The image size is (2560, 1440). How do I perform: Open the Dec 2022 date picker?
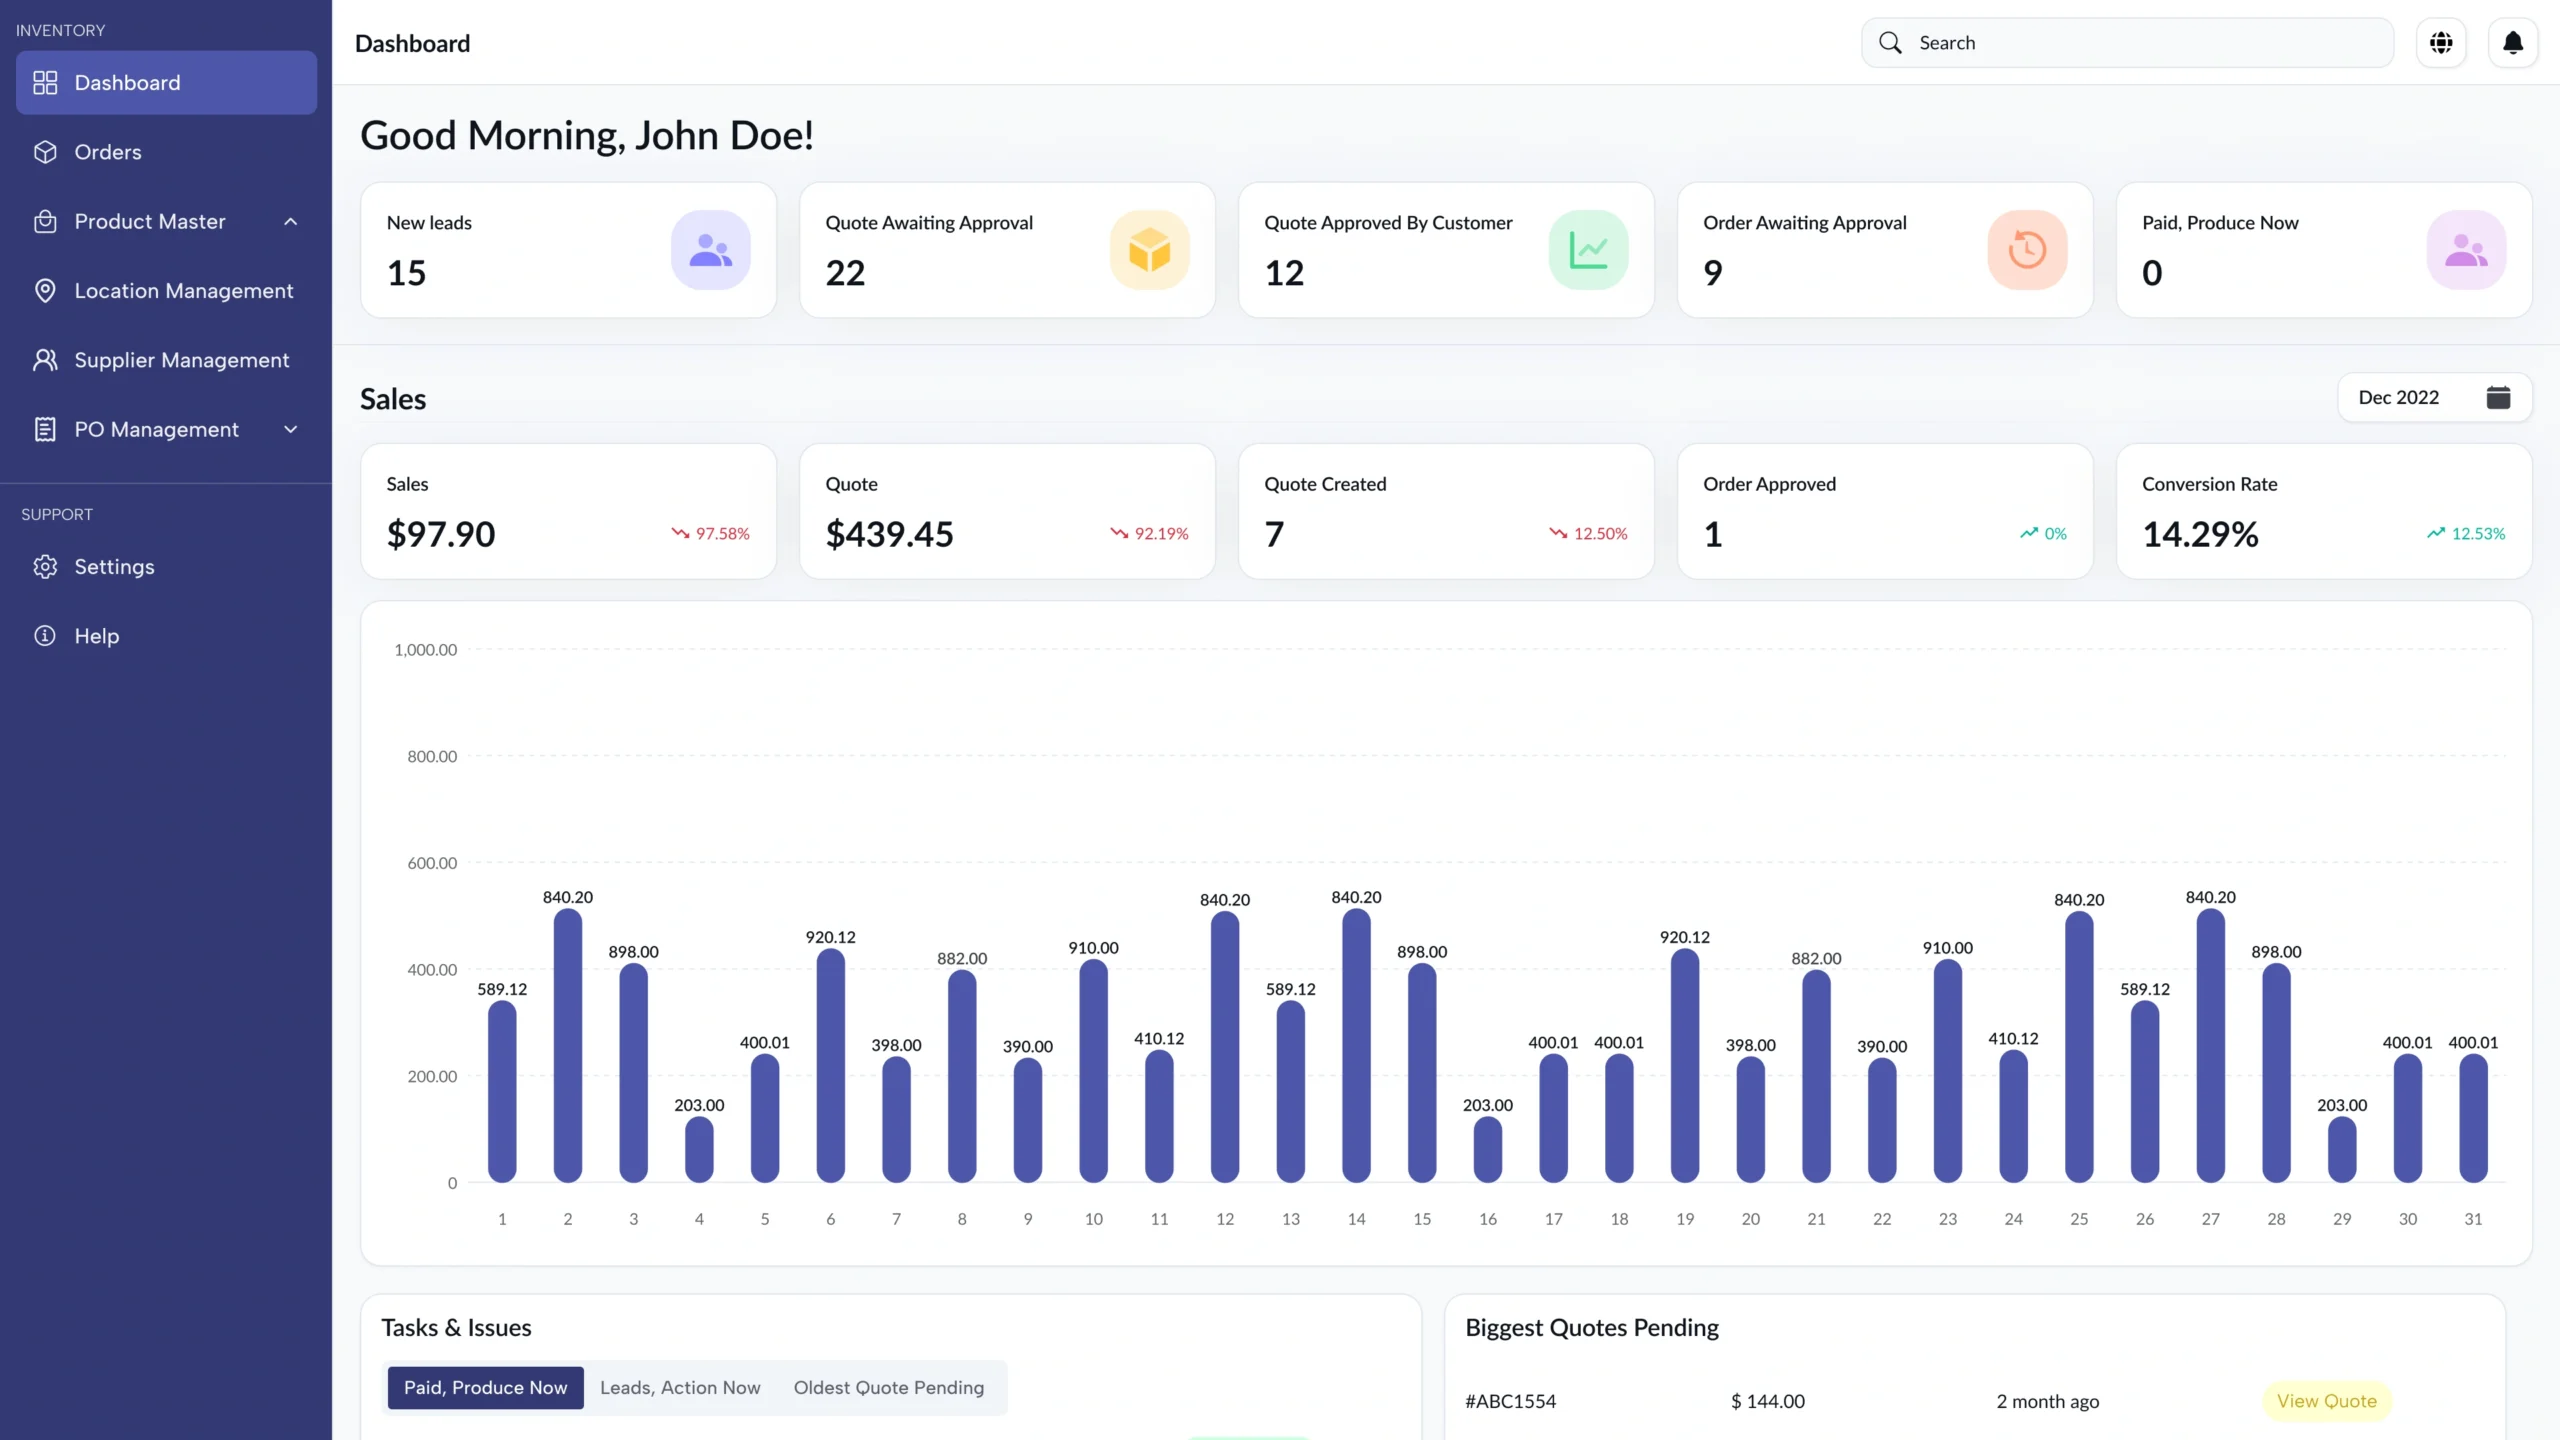[x=2398, y=397]
